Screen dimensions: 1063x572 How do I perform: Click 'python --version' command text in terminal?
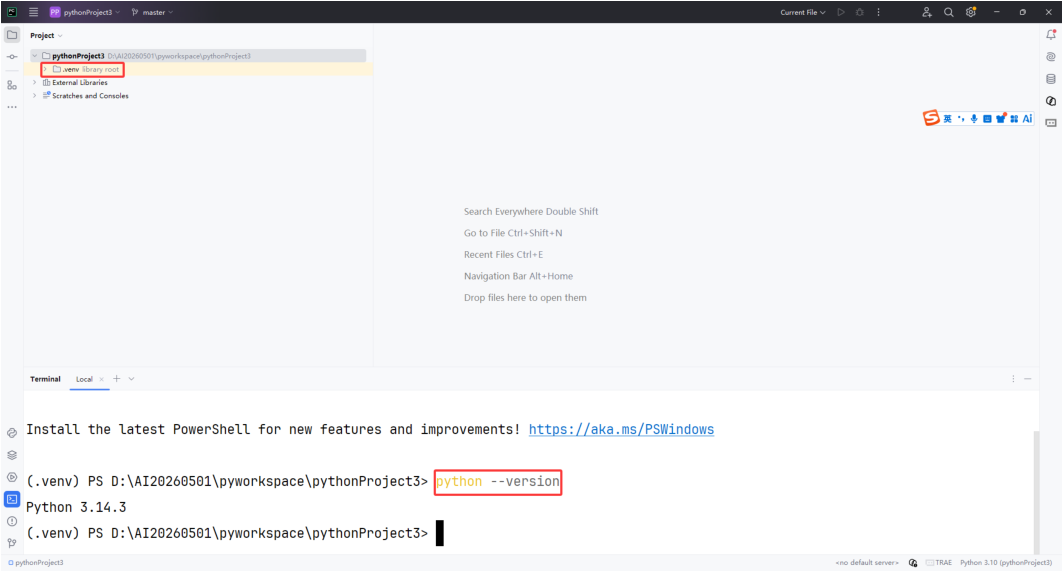click(498, 481)
